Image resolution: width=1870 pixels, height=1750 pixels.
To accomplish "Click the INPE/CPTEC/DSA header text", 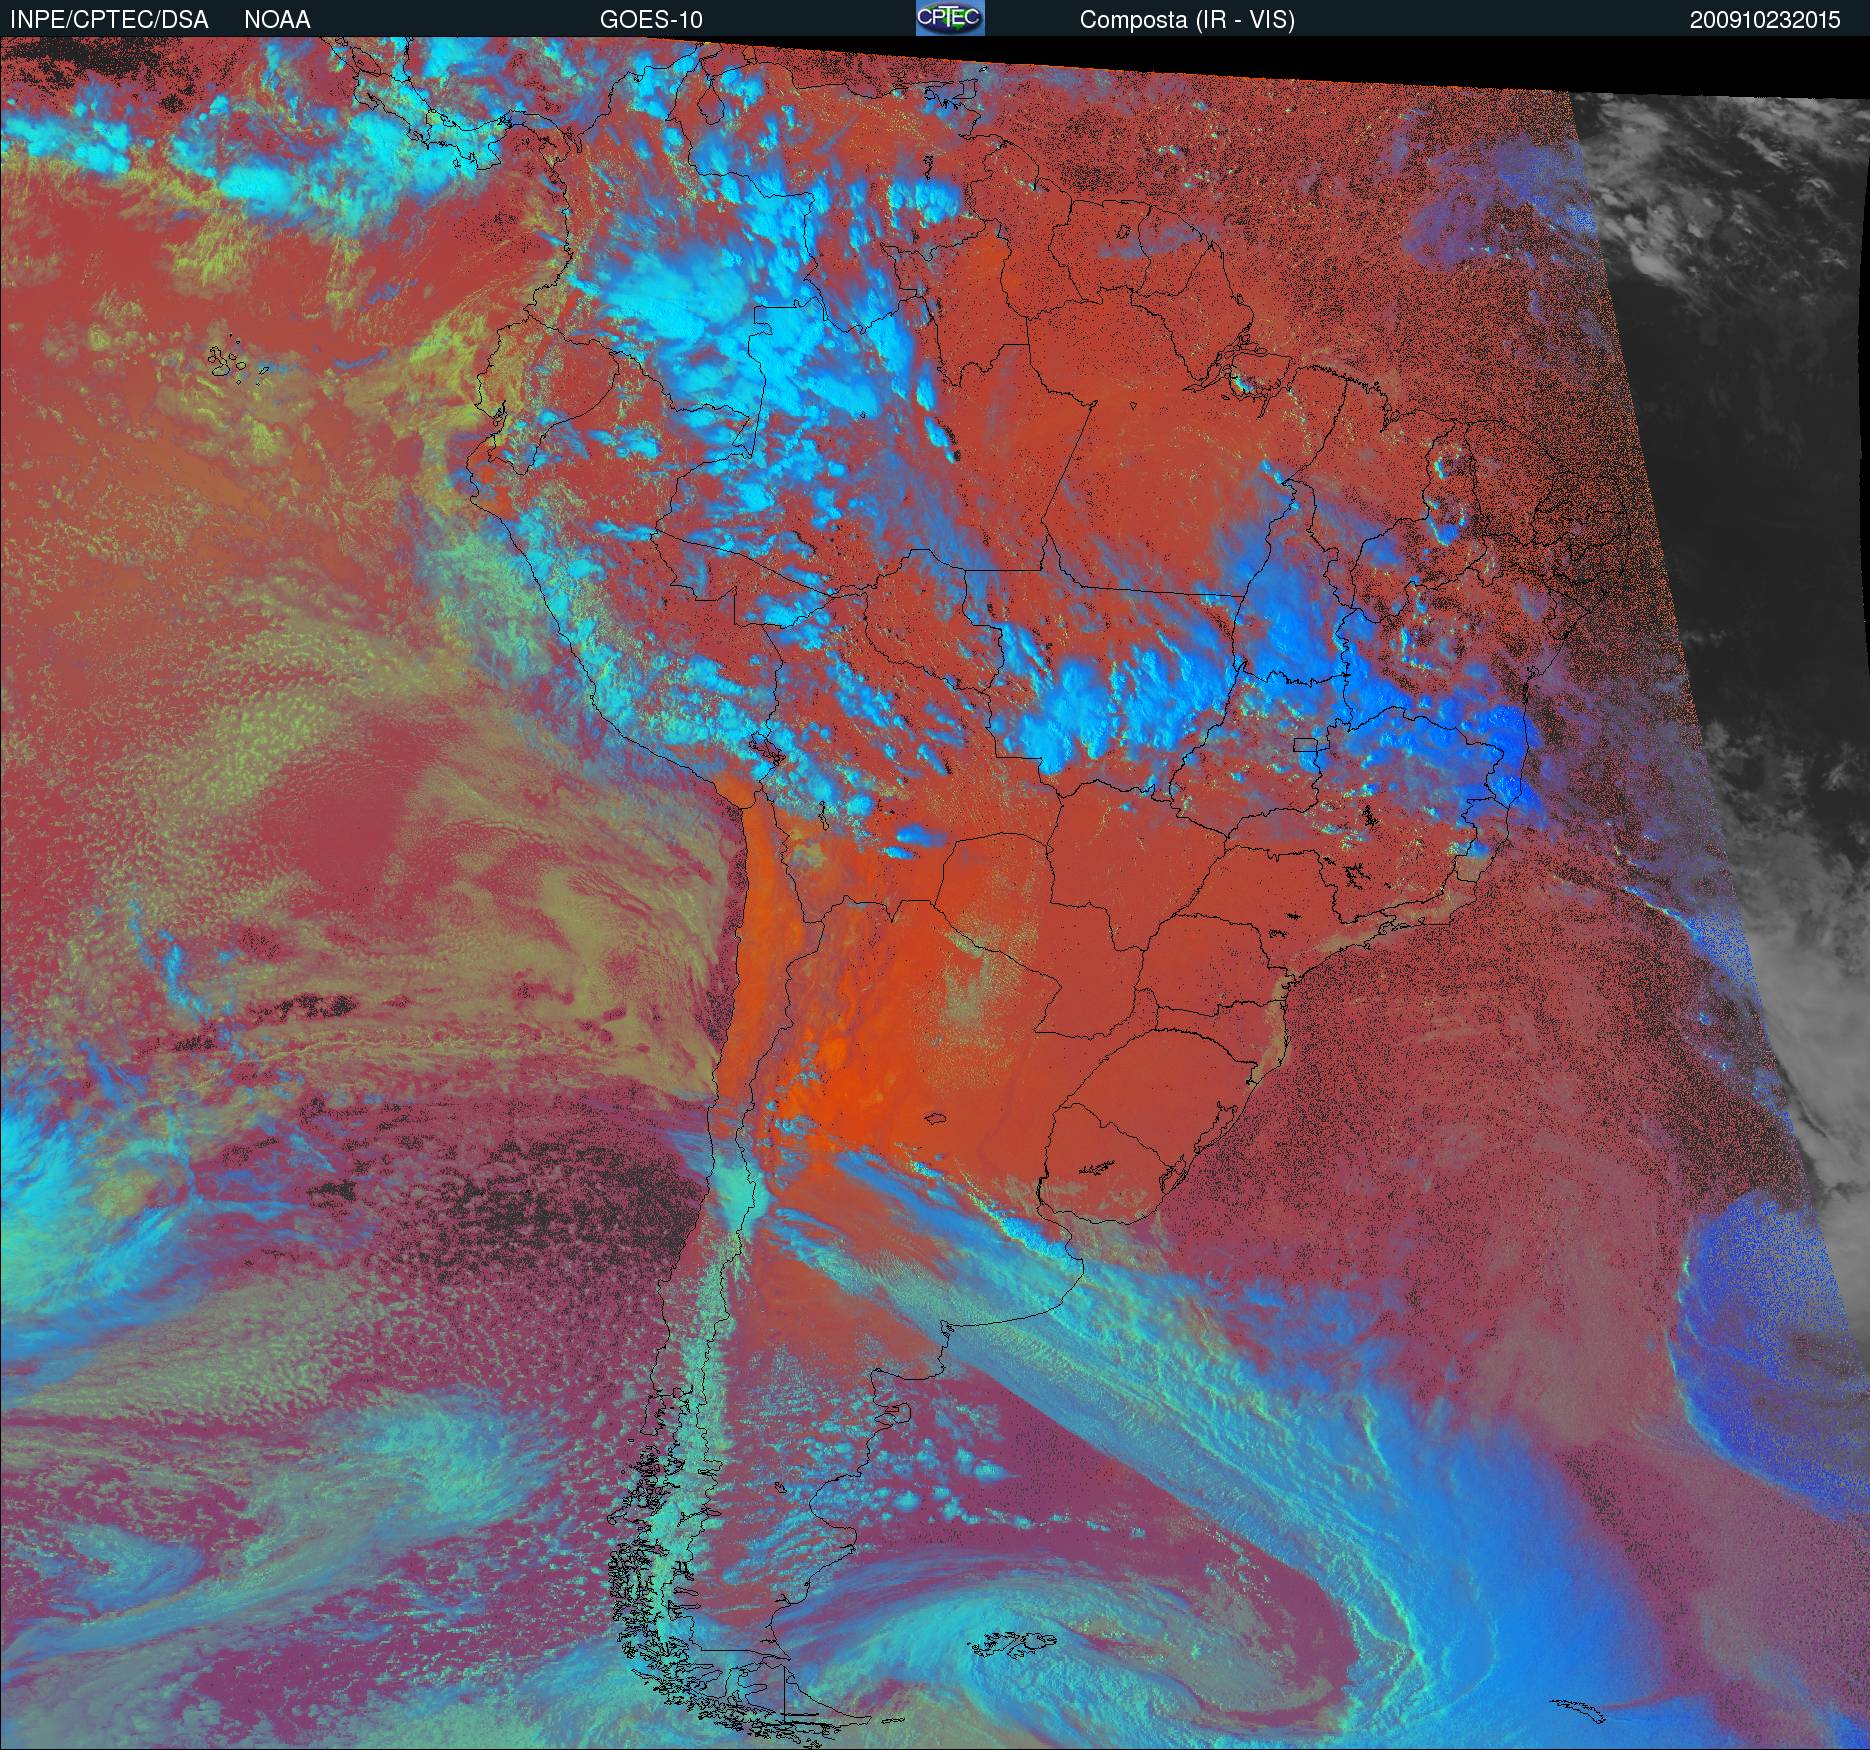I will (109, 20).
